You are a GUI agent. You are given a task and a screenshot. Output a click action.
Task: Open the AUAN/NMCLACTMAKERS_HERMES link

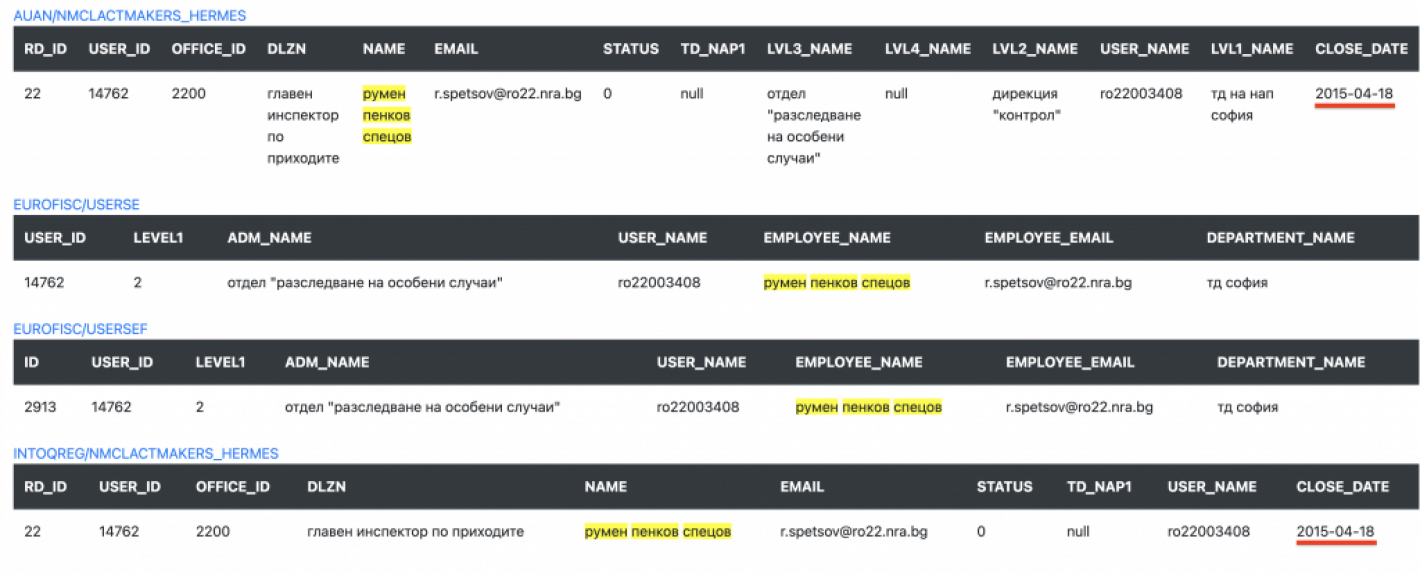pyautogui.click(x=129, y=16)
